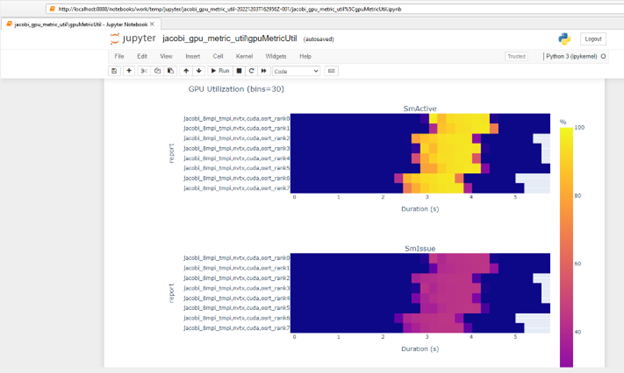Click the (autosaved) status text
This screenshot has width=624, height=373.
coord(318,39)
